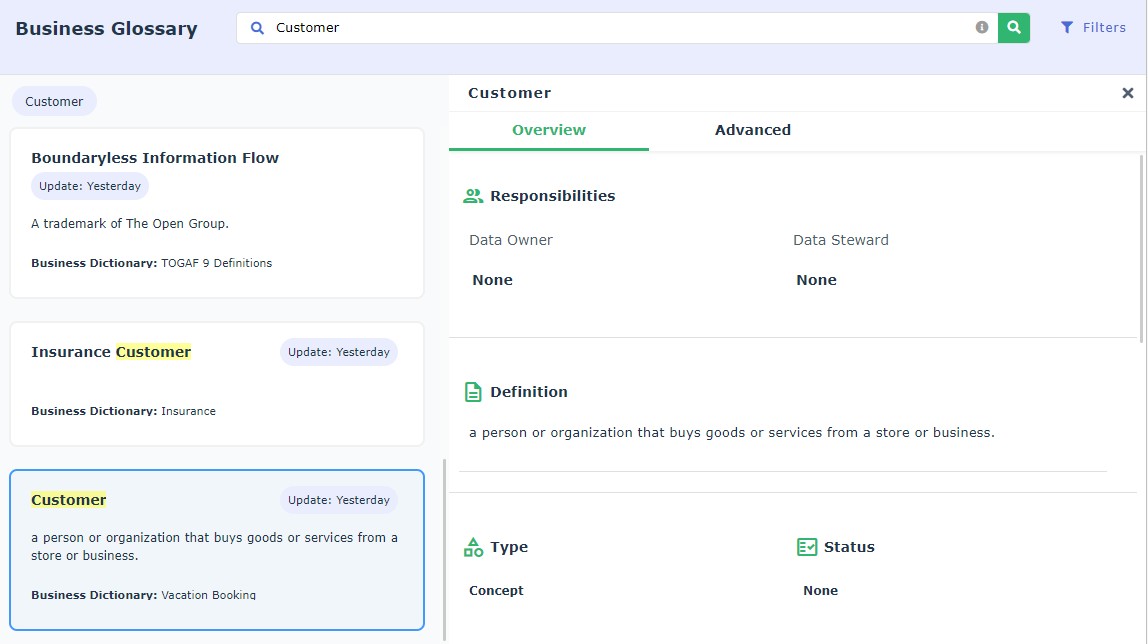Screen dimensions: 1148x644
Task: Click the Type shapes icon
Action: point(473,547)
